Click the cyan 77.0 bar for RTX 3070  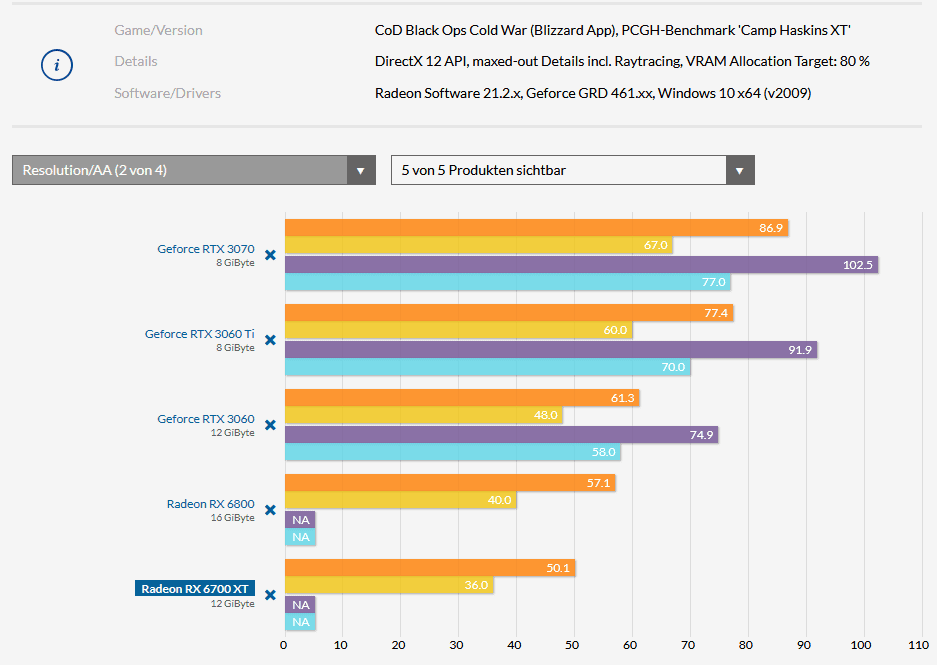[x=508, y=282]
